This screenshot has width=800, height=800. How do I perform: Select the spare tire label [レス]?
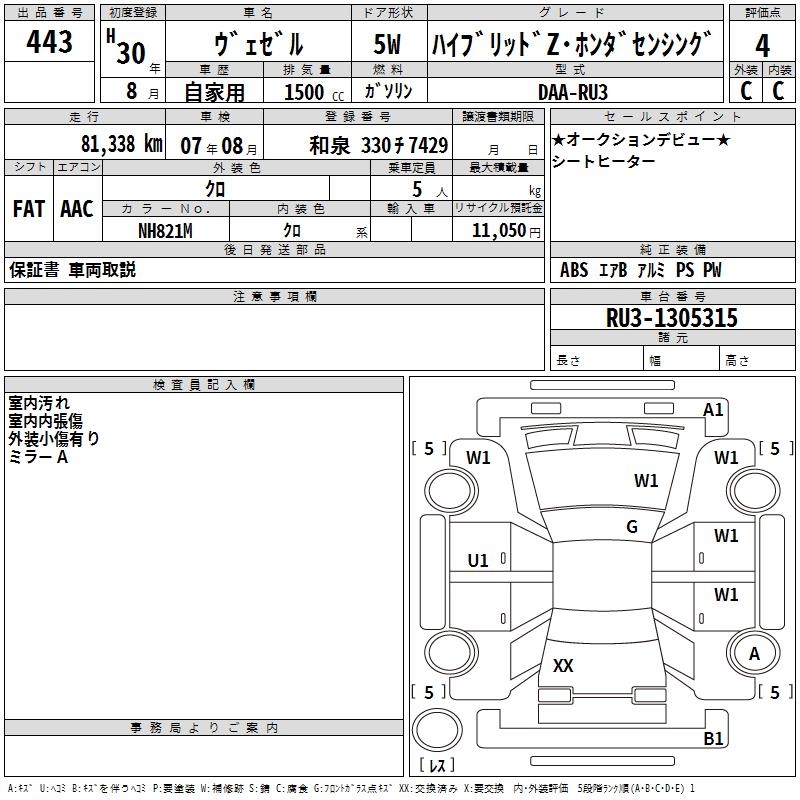(x=436, y=764)
